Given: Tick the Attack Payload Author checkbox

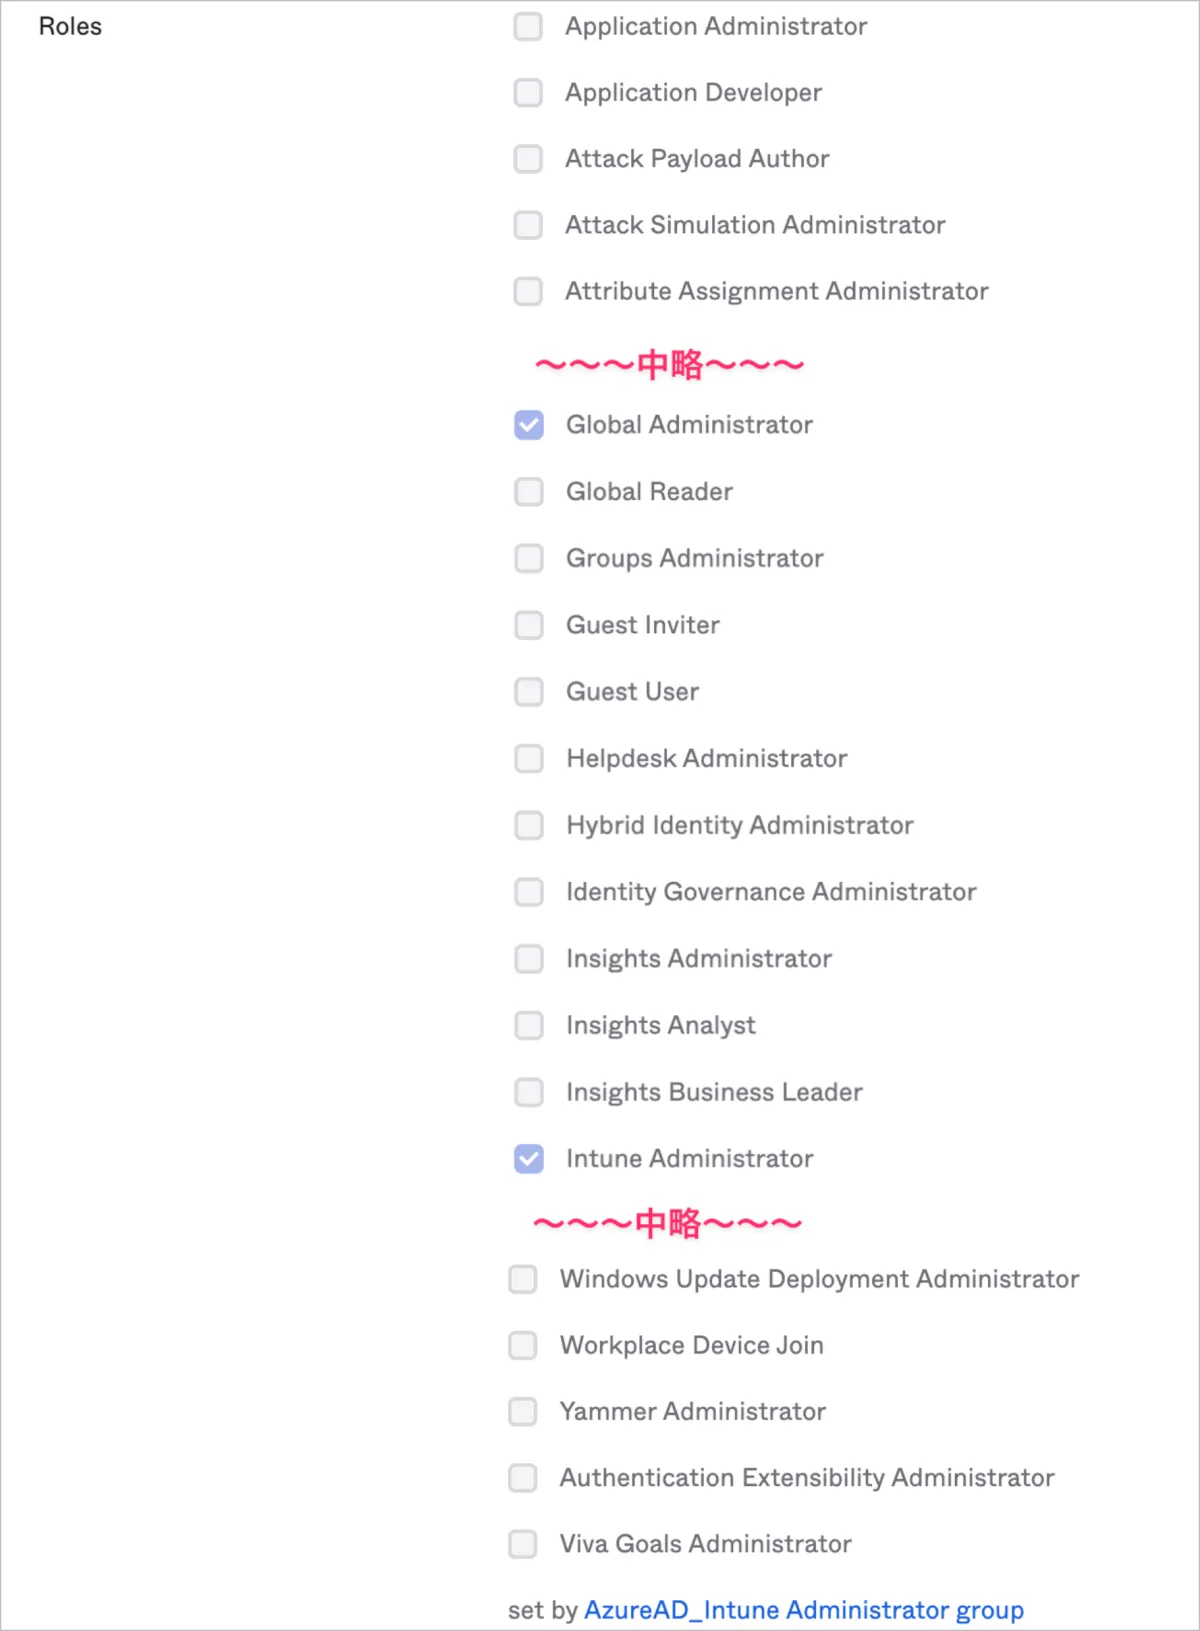Looking at the screenshot, I should coord(528,159).
